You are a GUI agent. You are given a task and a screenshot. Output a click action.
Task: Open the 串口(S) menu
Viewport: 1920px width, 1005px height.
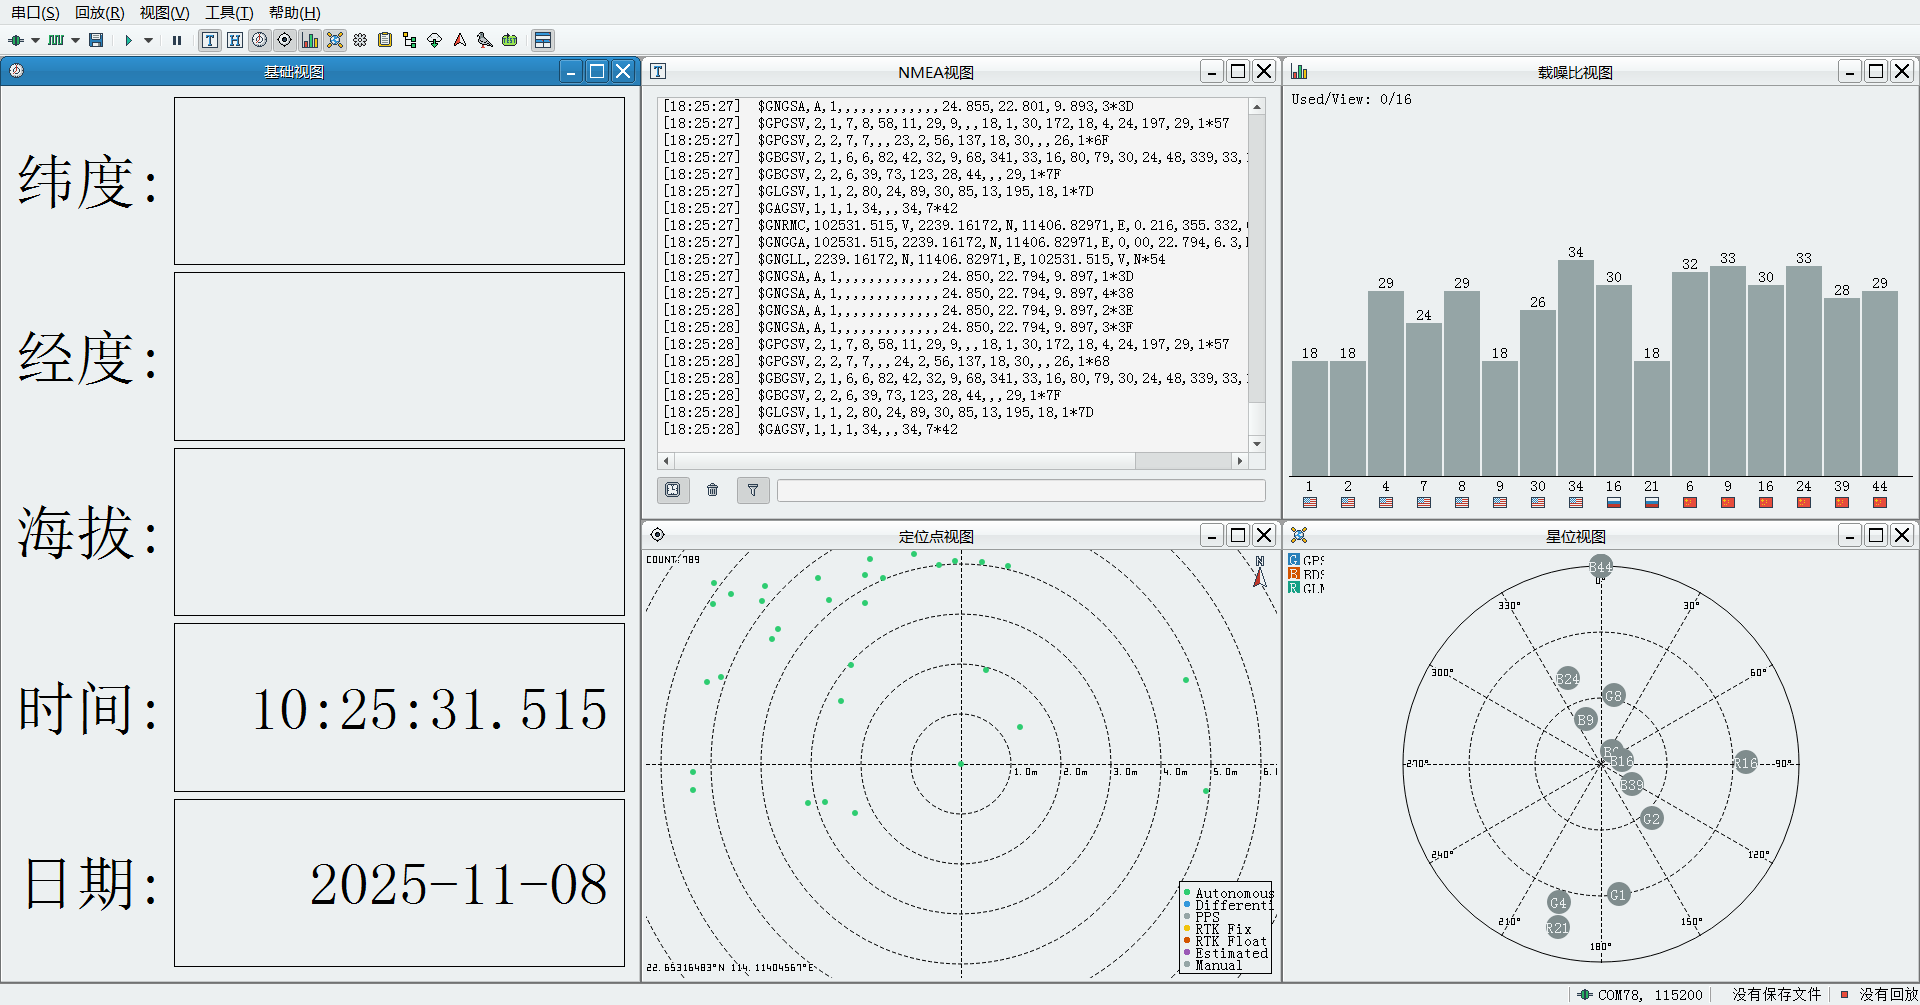click(35, 13)
